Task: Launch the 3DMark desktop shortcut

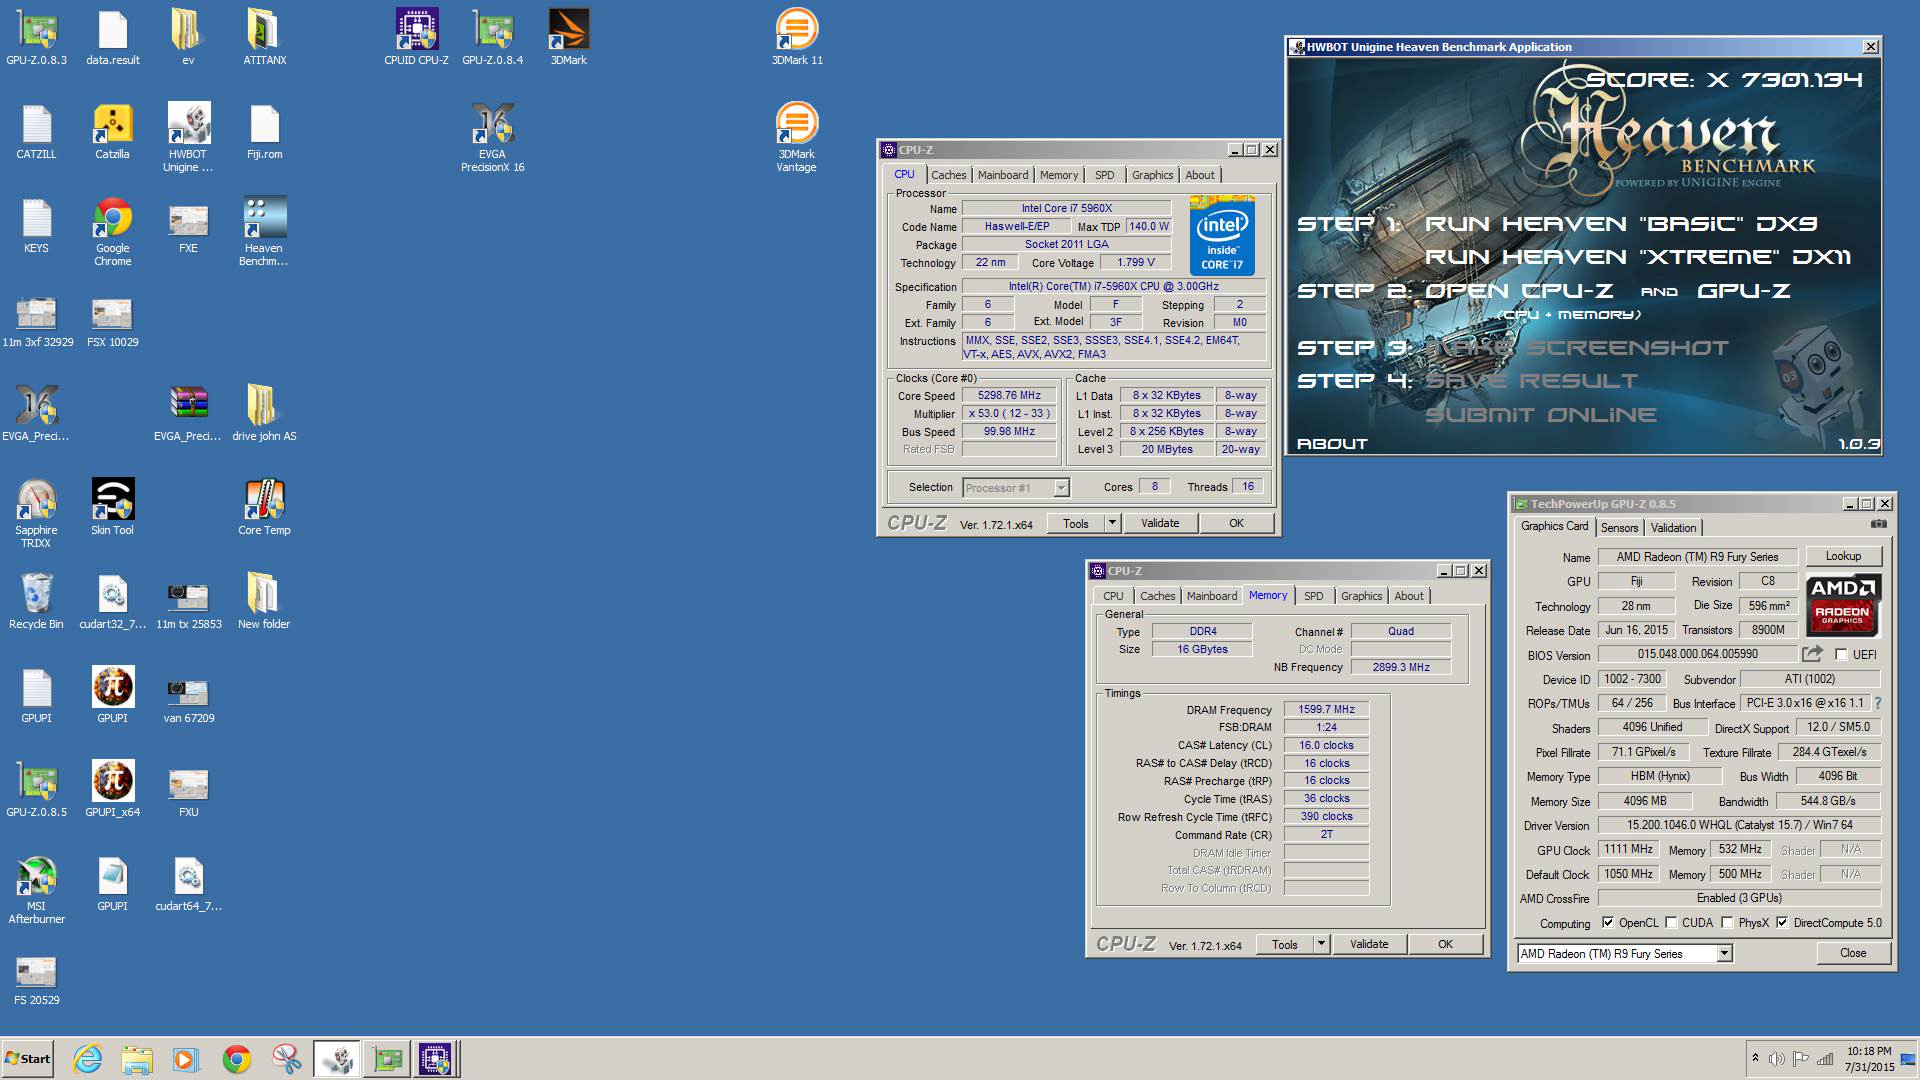Action: click(568, 38)
